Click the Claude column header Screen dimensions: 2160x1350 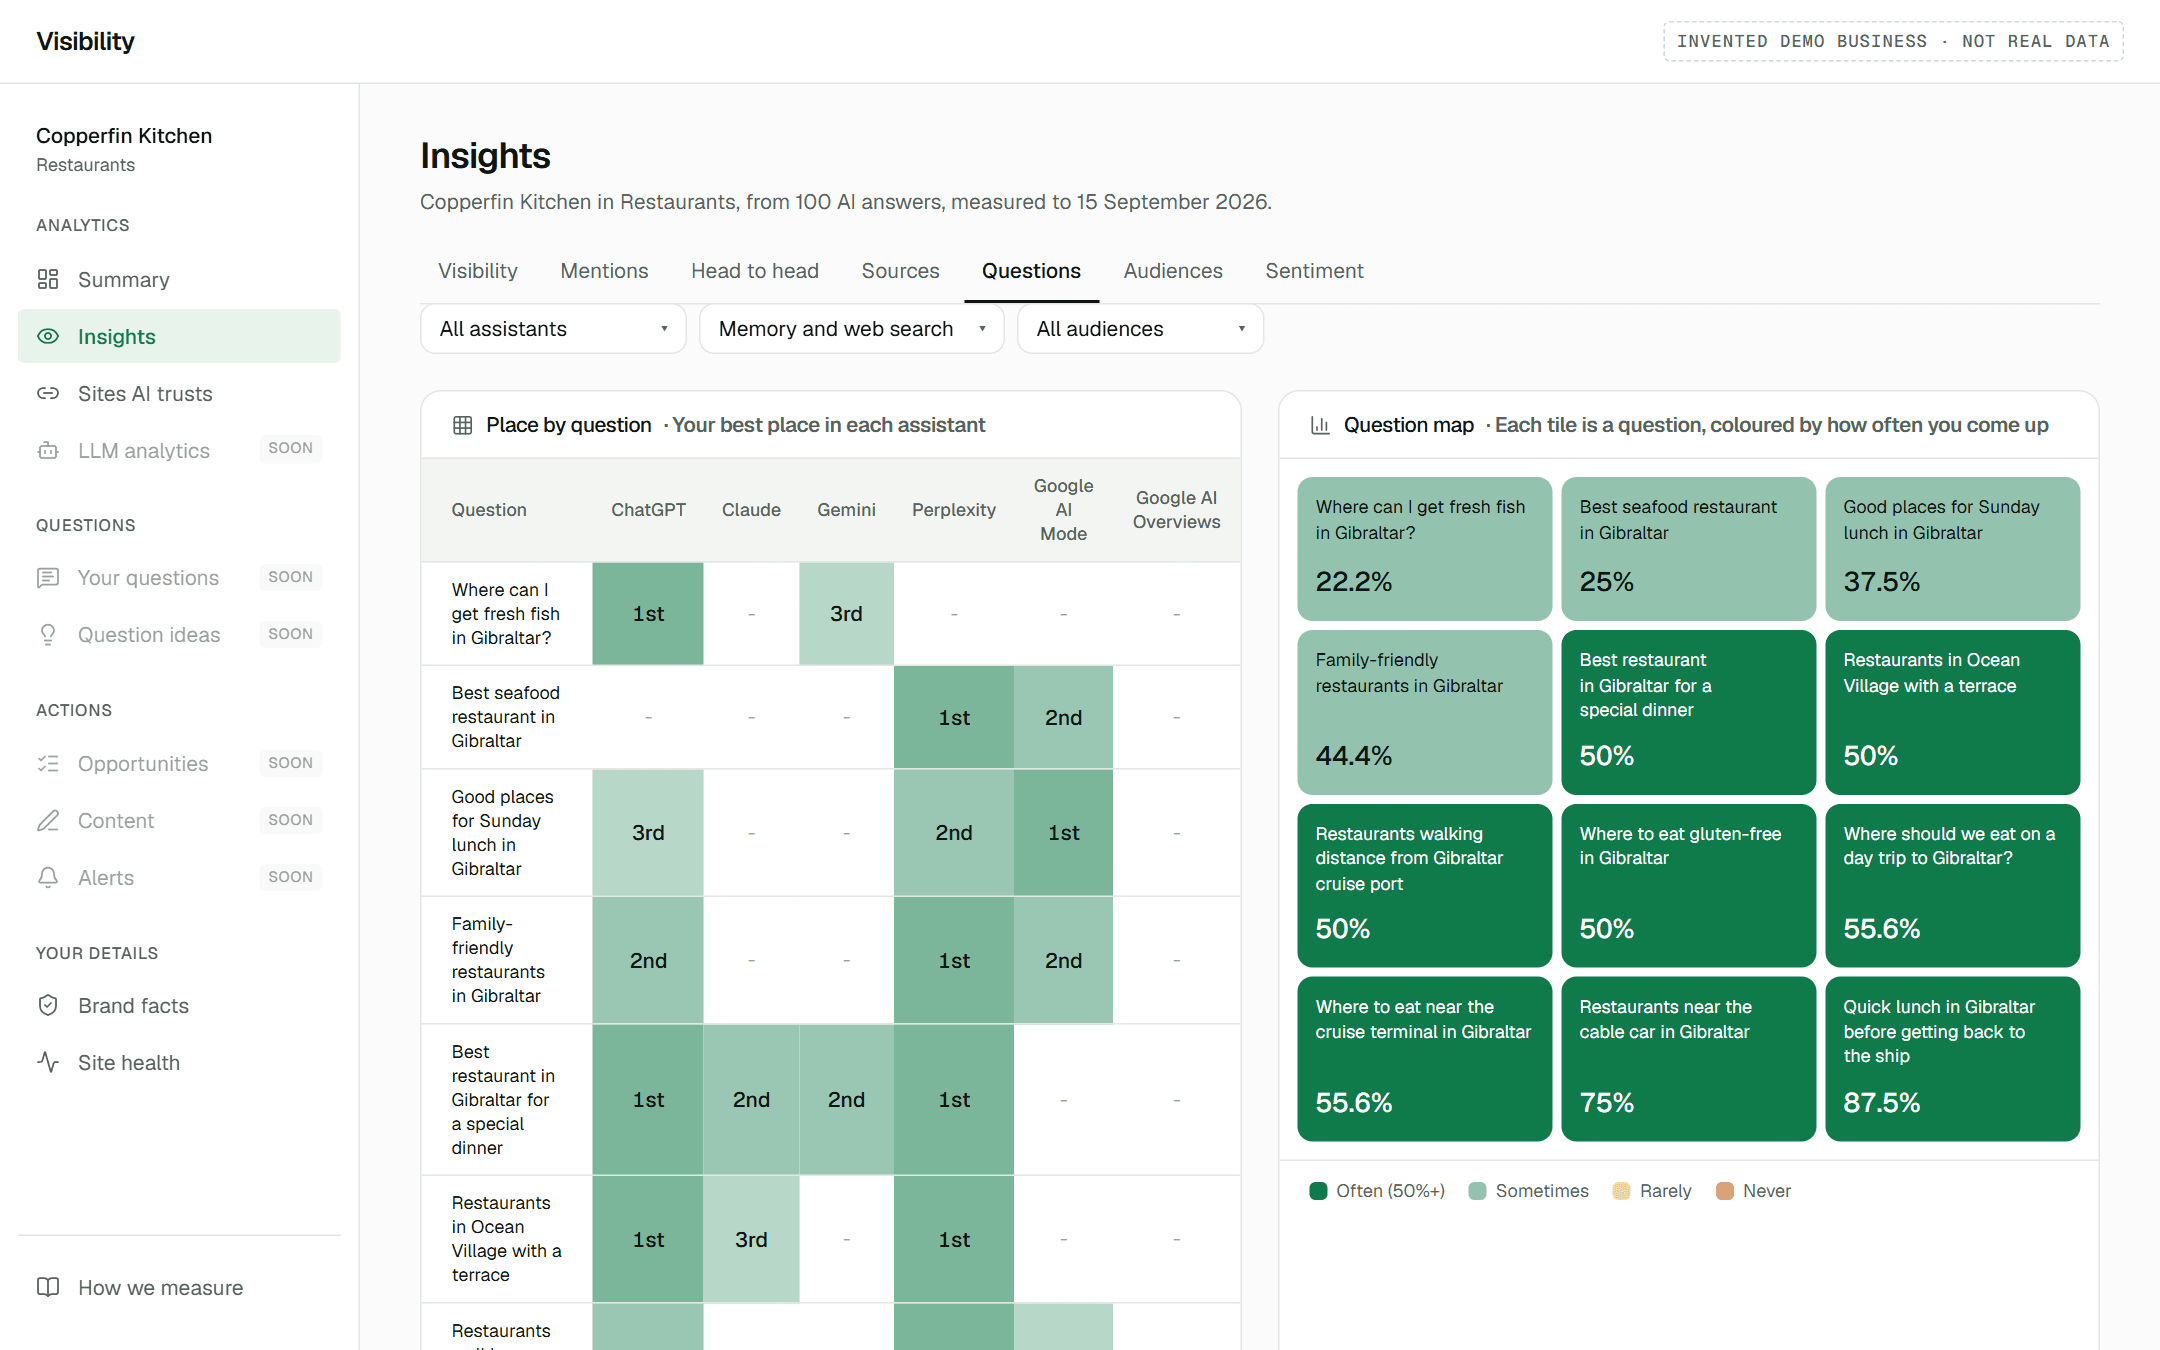tap(751, 510)
